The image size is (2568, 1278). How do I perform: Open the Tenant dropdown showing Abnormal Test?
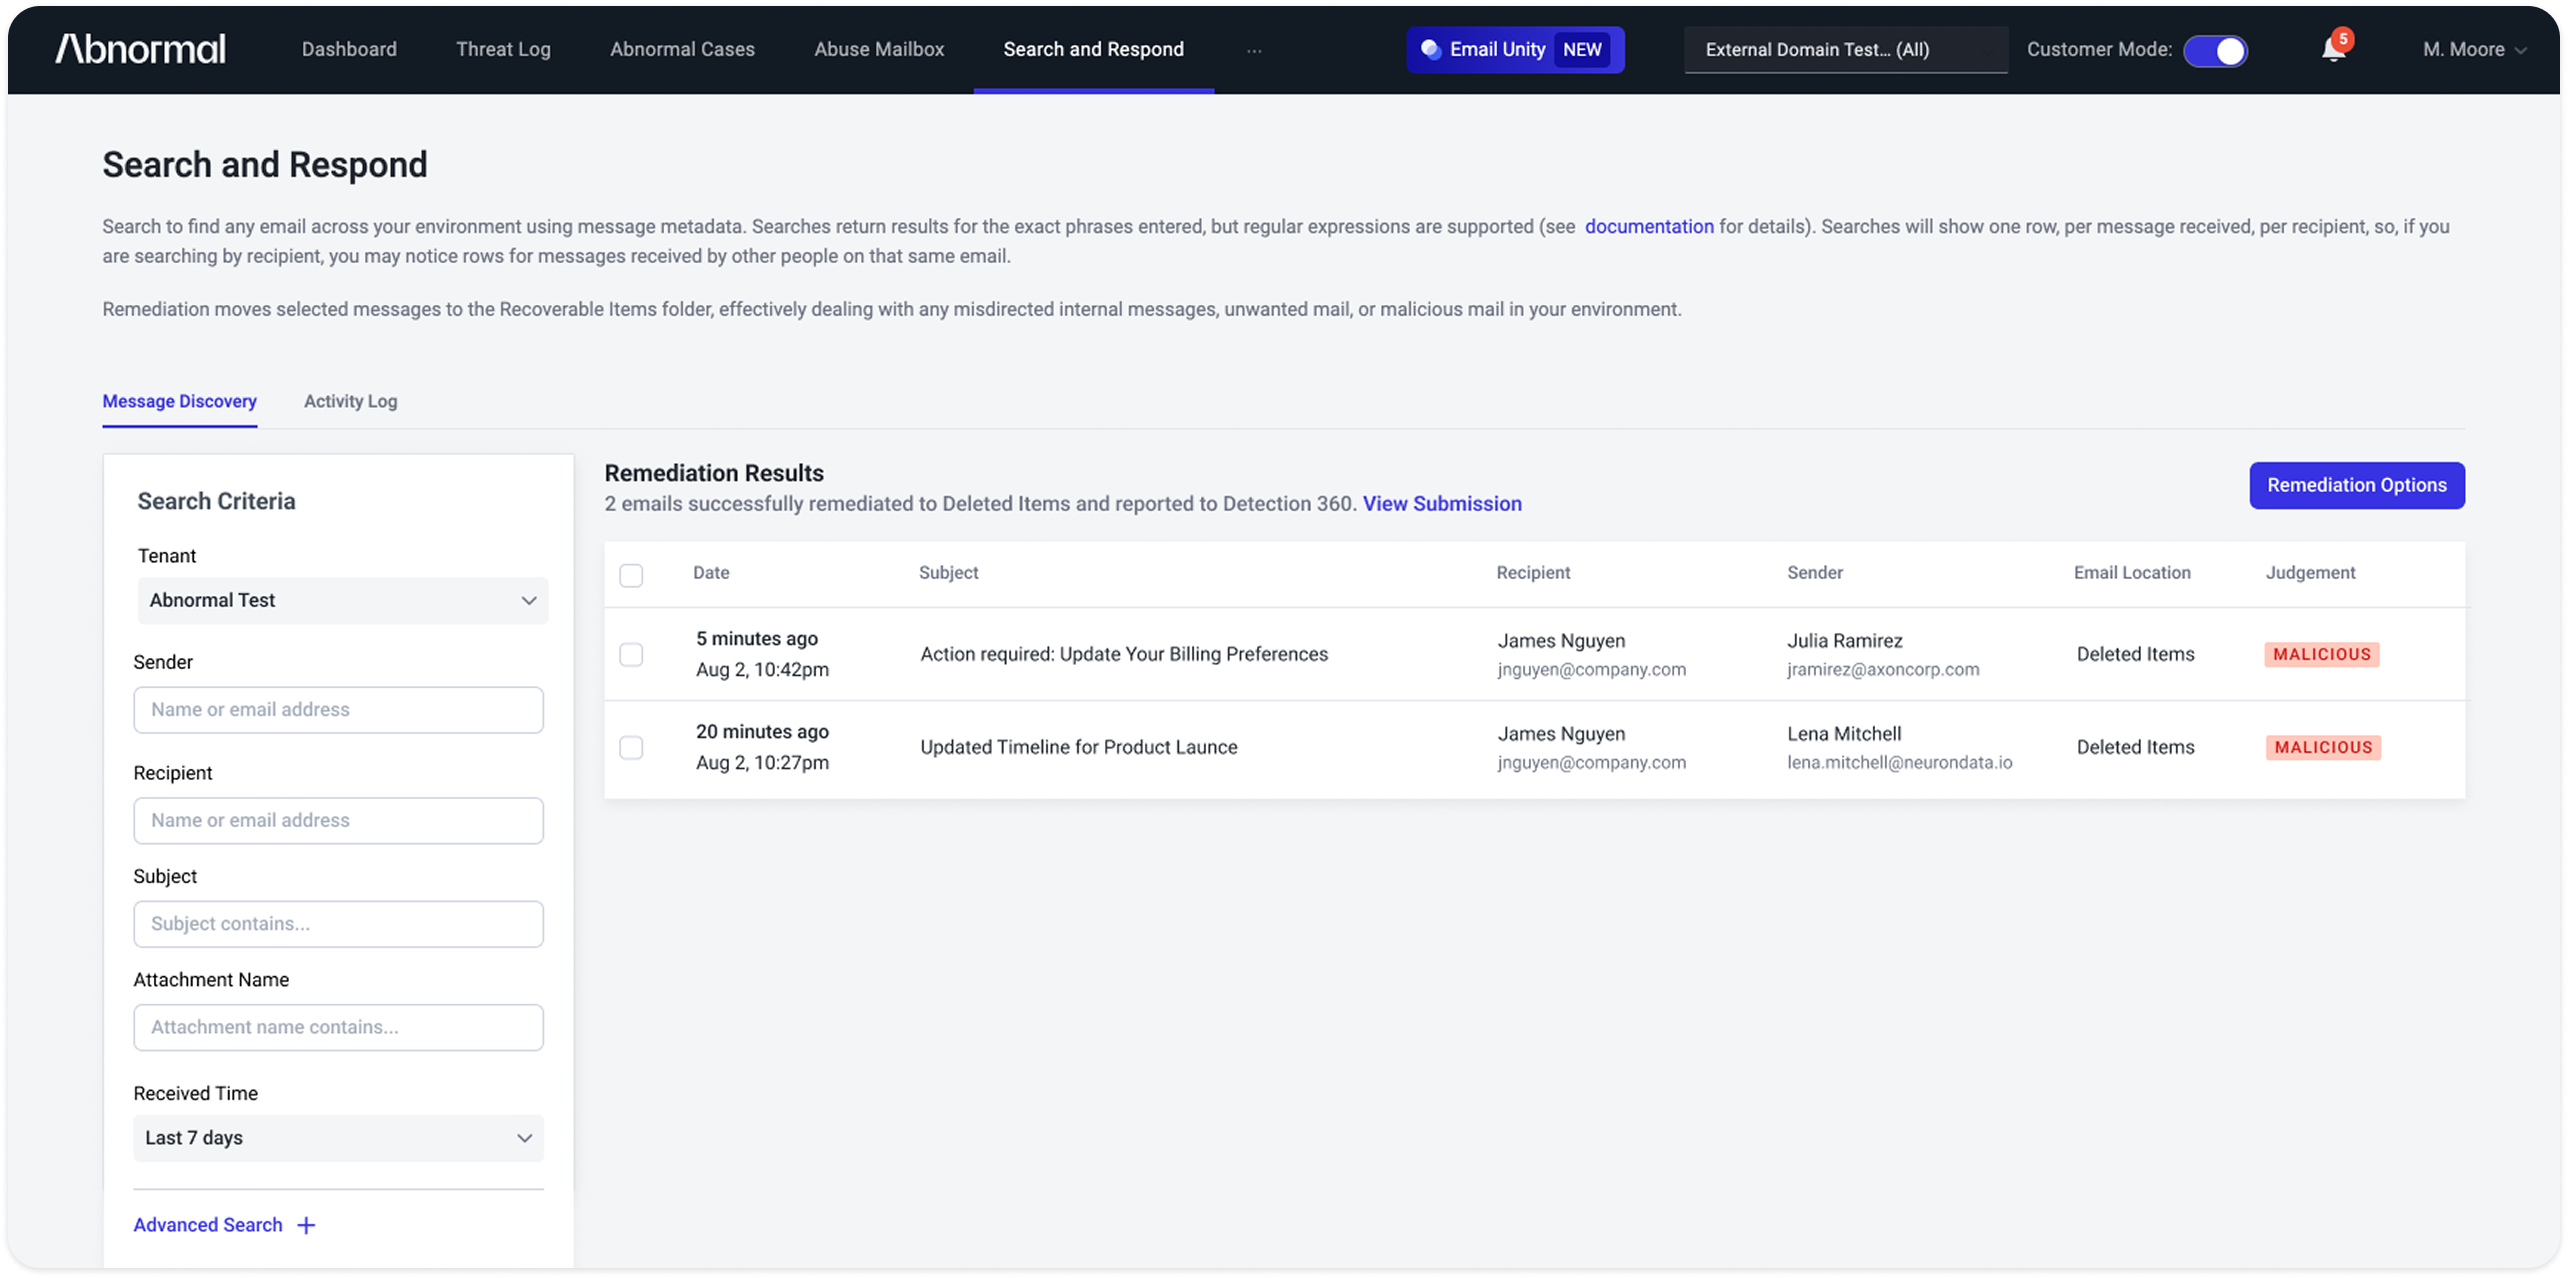coord(342,600)
